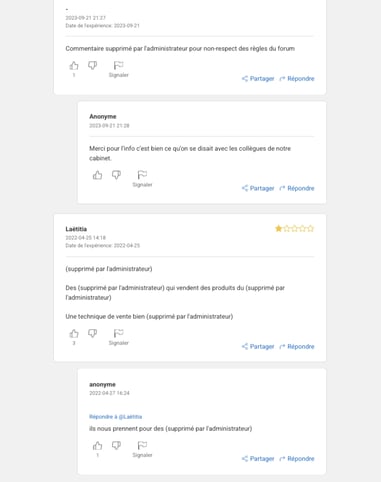Open the Répondre à @Laëtitia link
Viewport: 381px width, 482px height.
[x=116, y=417]
